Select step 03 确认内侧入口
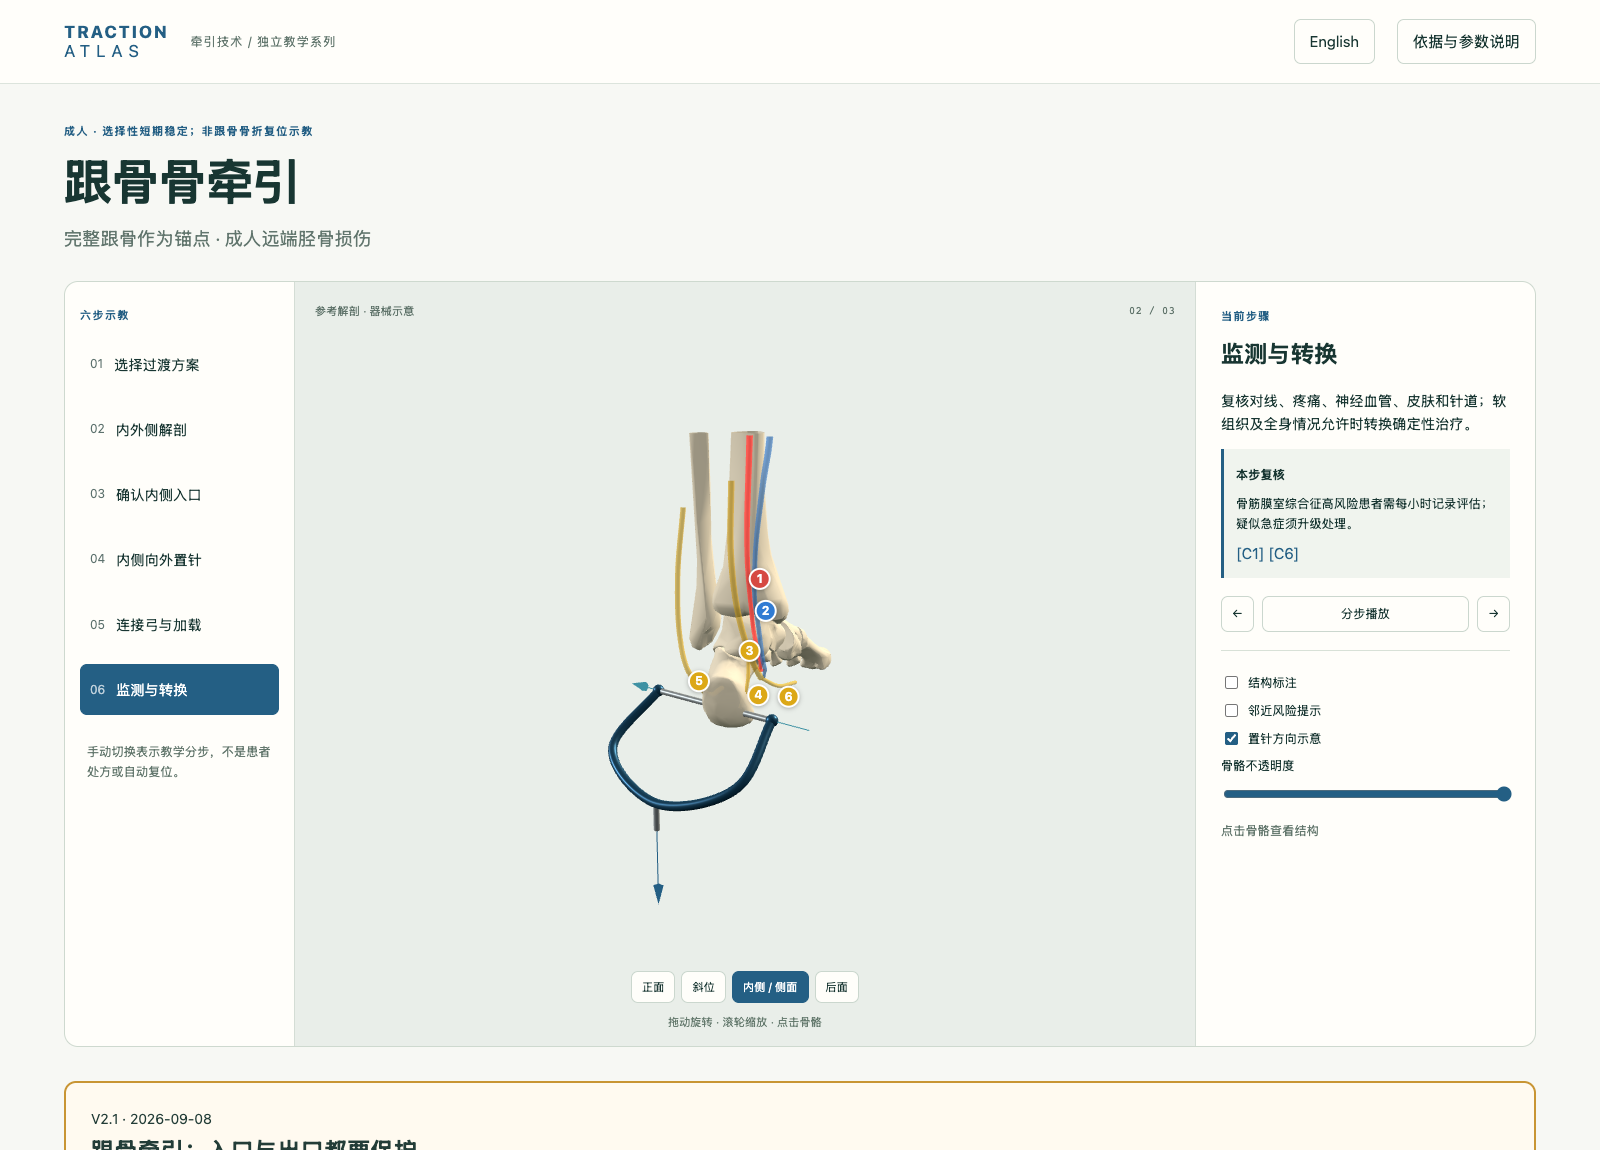The height and width of the screenshot is (1150, 1600). [x=179, y=495]
